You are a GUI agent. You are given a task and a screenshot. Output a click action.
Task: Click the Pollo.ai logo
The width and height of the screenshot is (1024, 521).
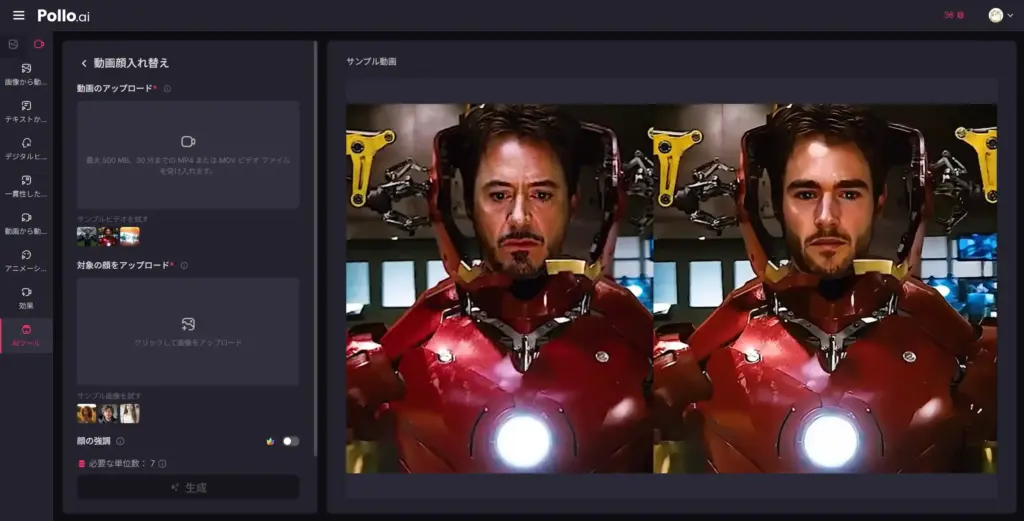coord(63,16)
